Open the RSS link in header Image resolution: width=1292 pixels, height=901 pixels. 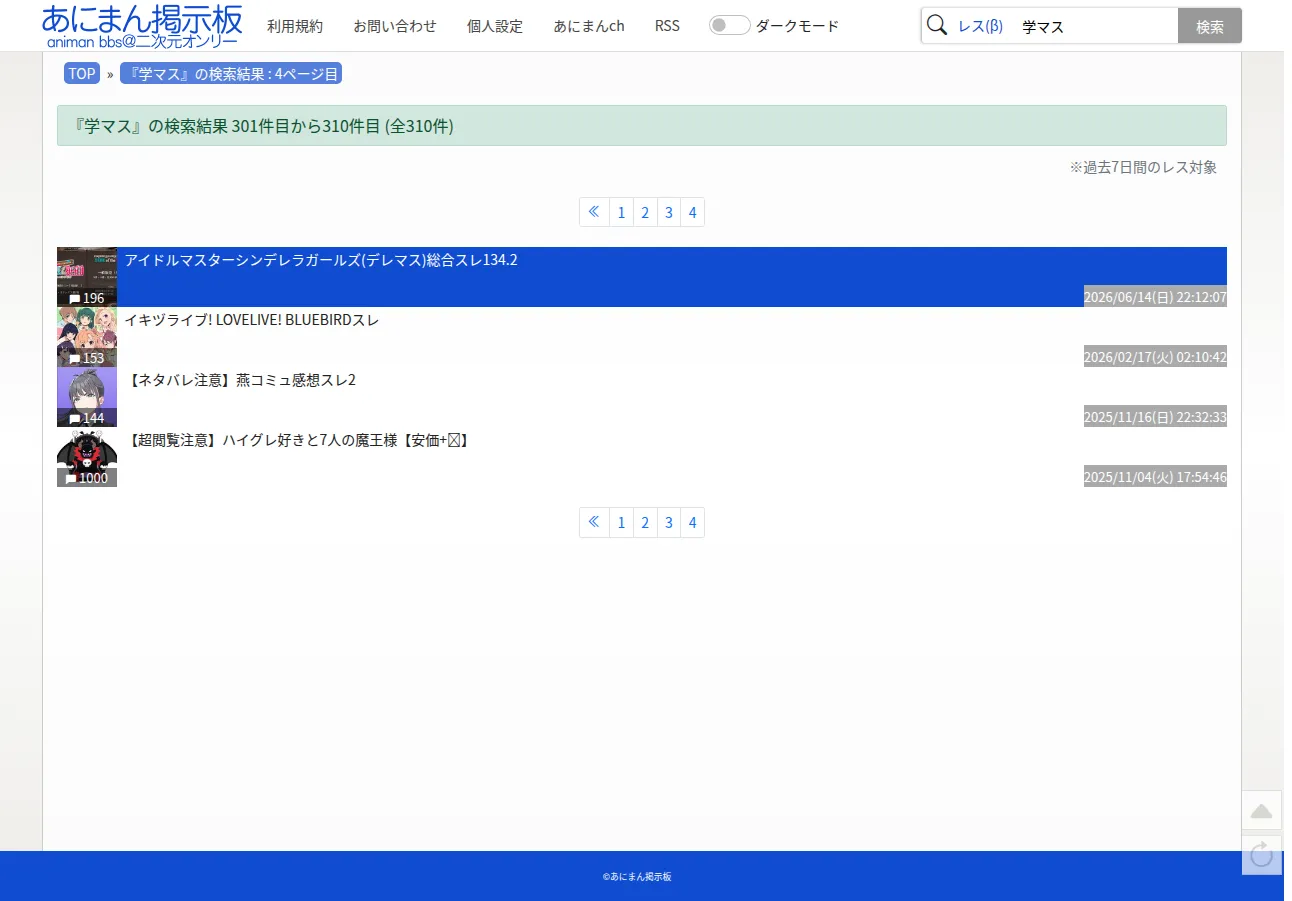667,26
